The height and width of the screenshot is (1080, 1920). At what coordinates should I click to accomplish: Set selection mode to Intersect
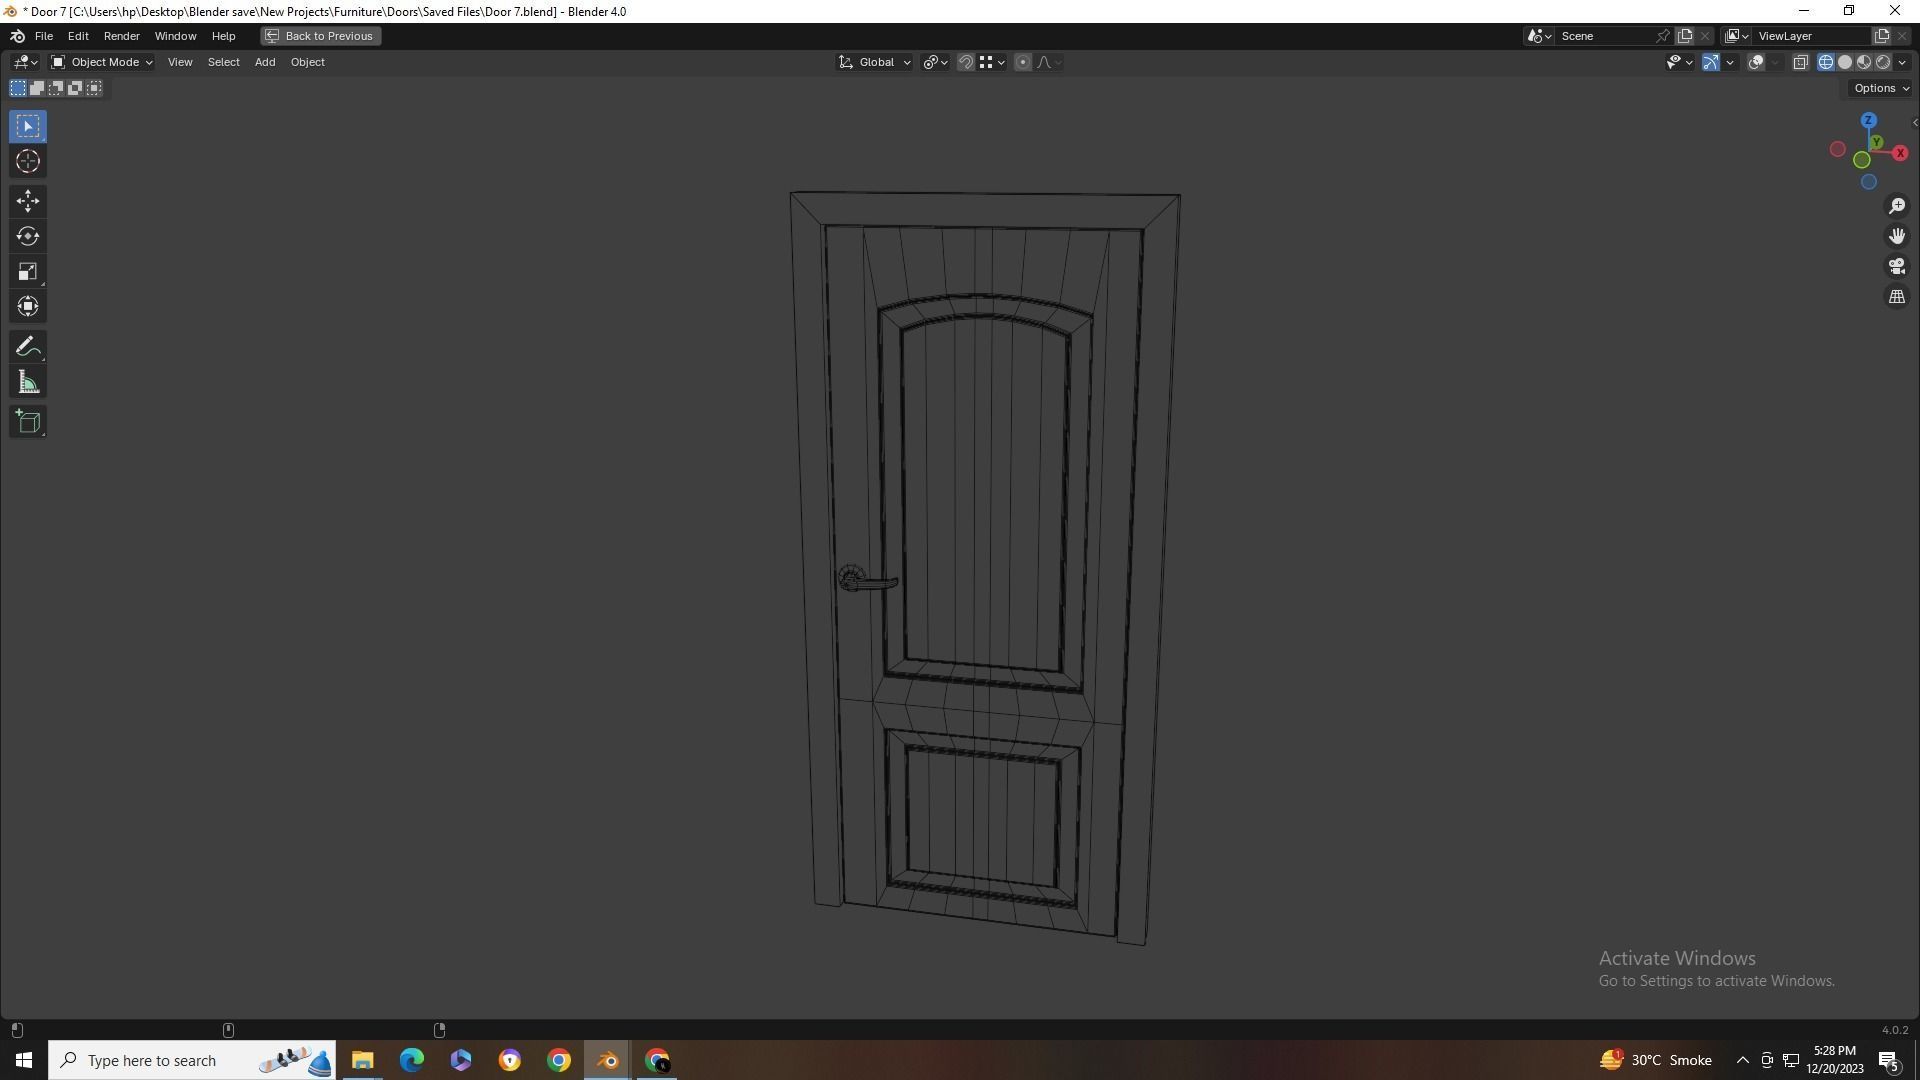[94, 88]
